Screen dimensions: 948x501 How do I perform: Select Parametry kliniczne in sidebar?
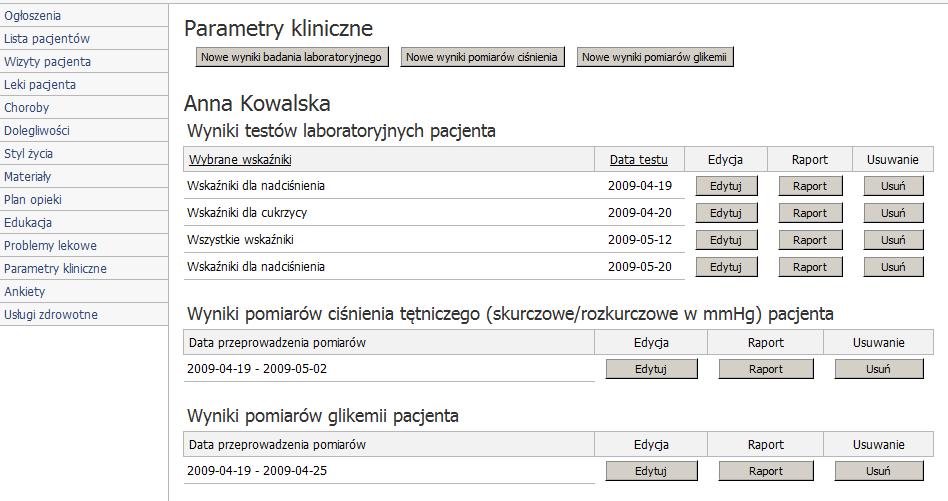pos(55,268)
